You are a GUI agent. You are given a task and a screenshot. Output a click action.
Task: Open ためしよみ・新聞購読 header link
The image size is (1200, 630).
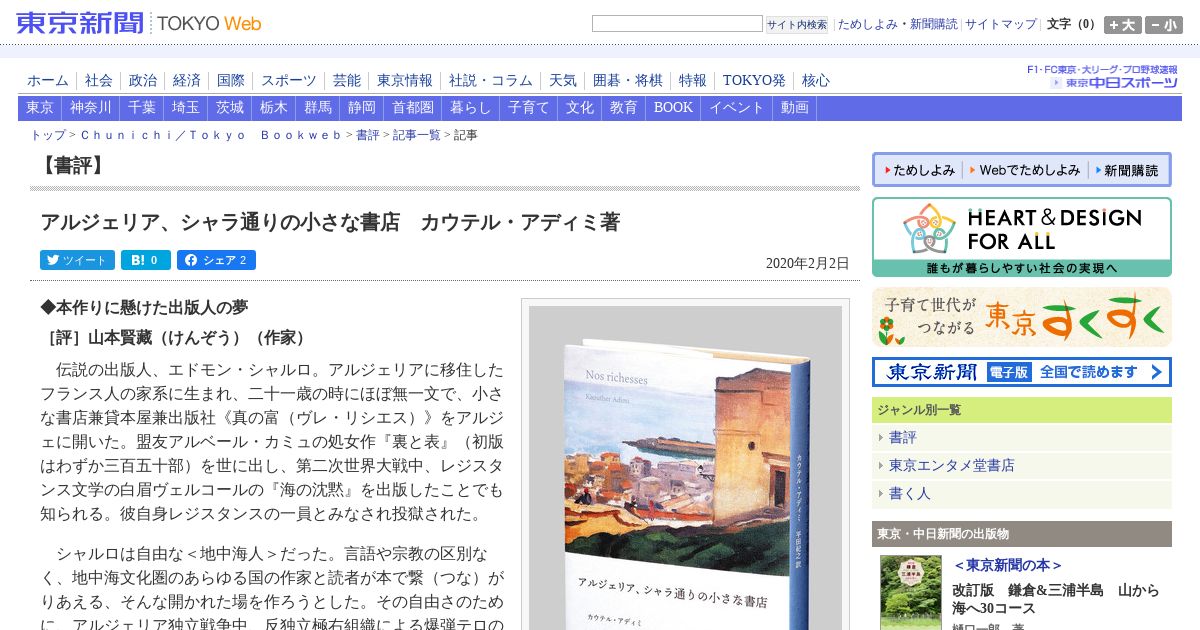click(x=897, y=24)
